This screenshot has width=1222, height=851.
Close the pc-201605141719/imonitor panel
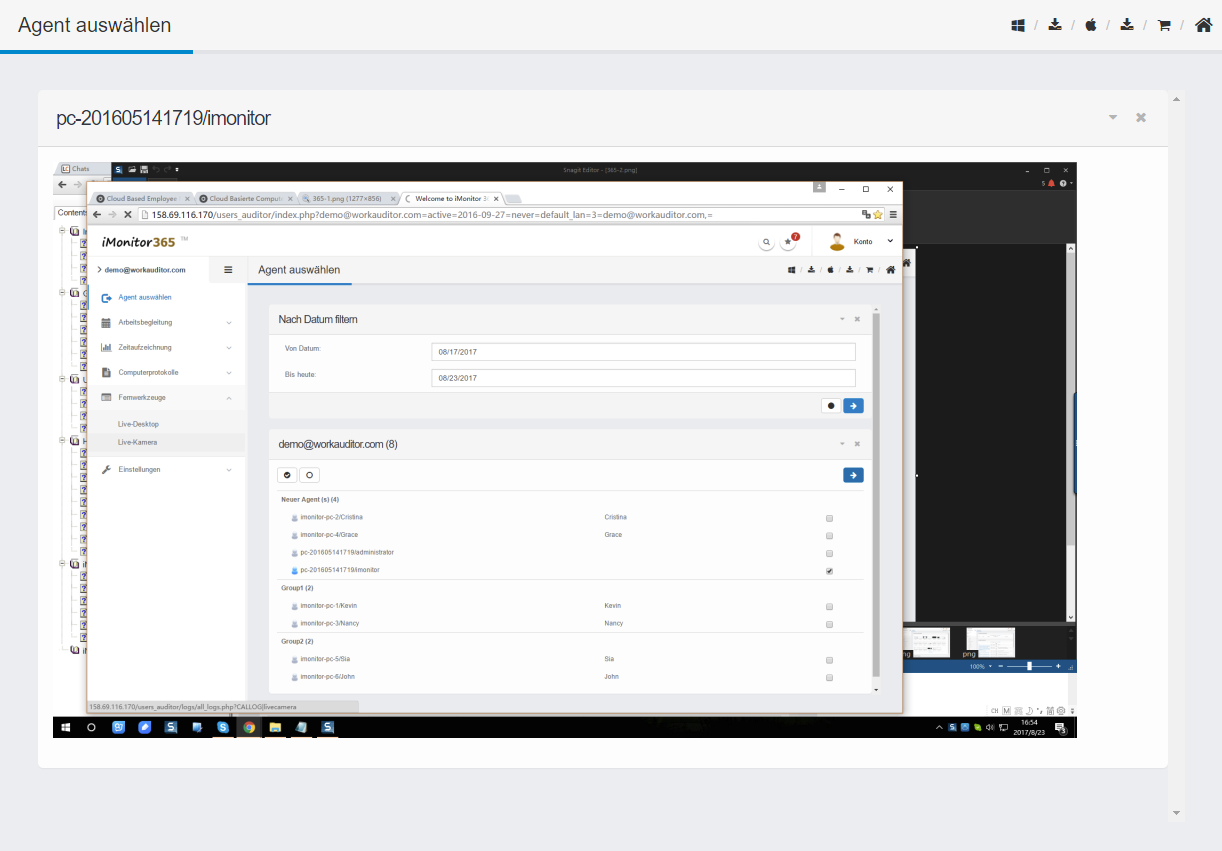tap(1140, 118)
